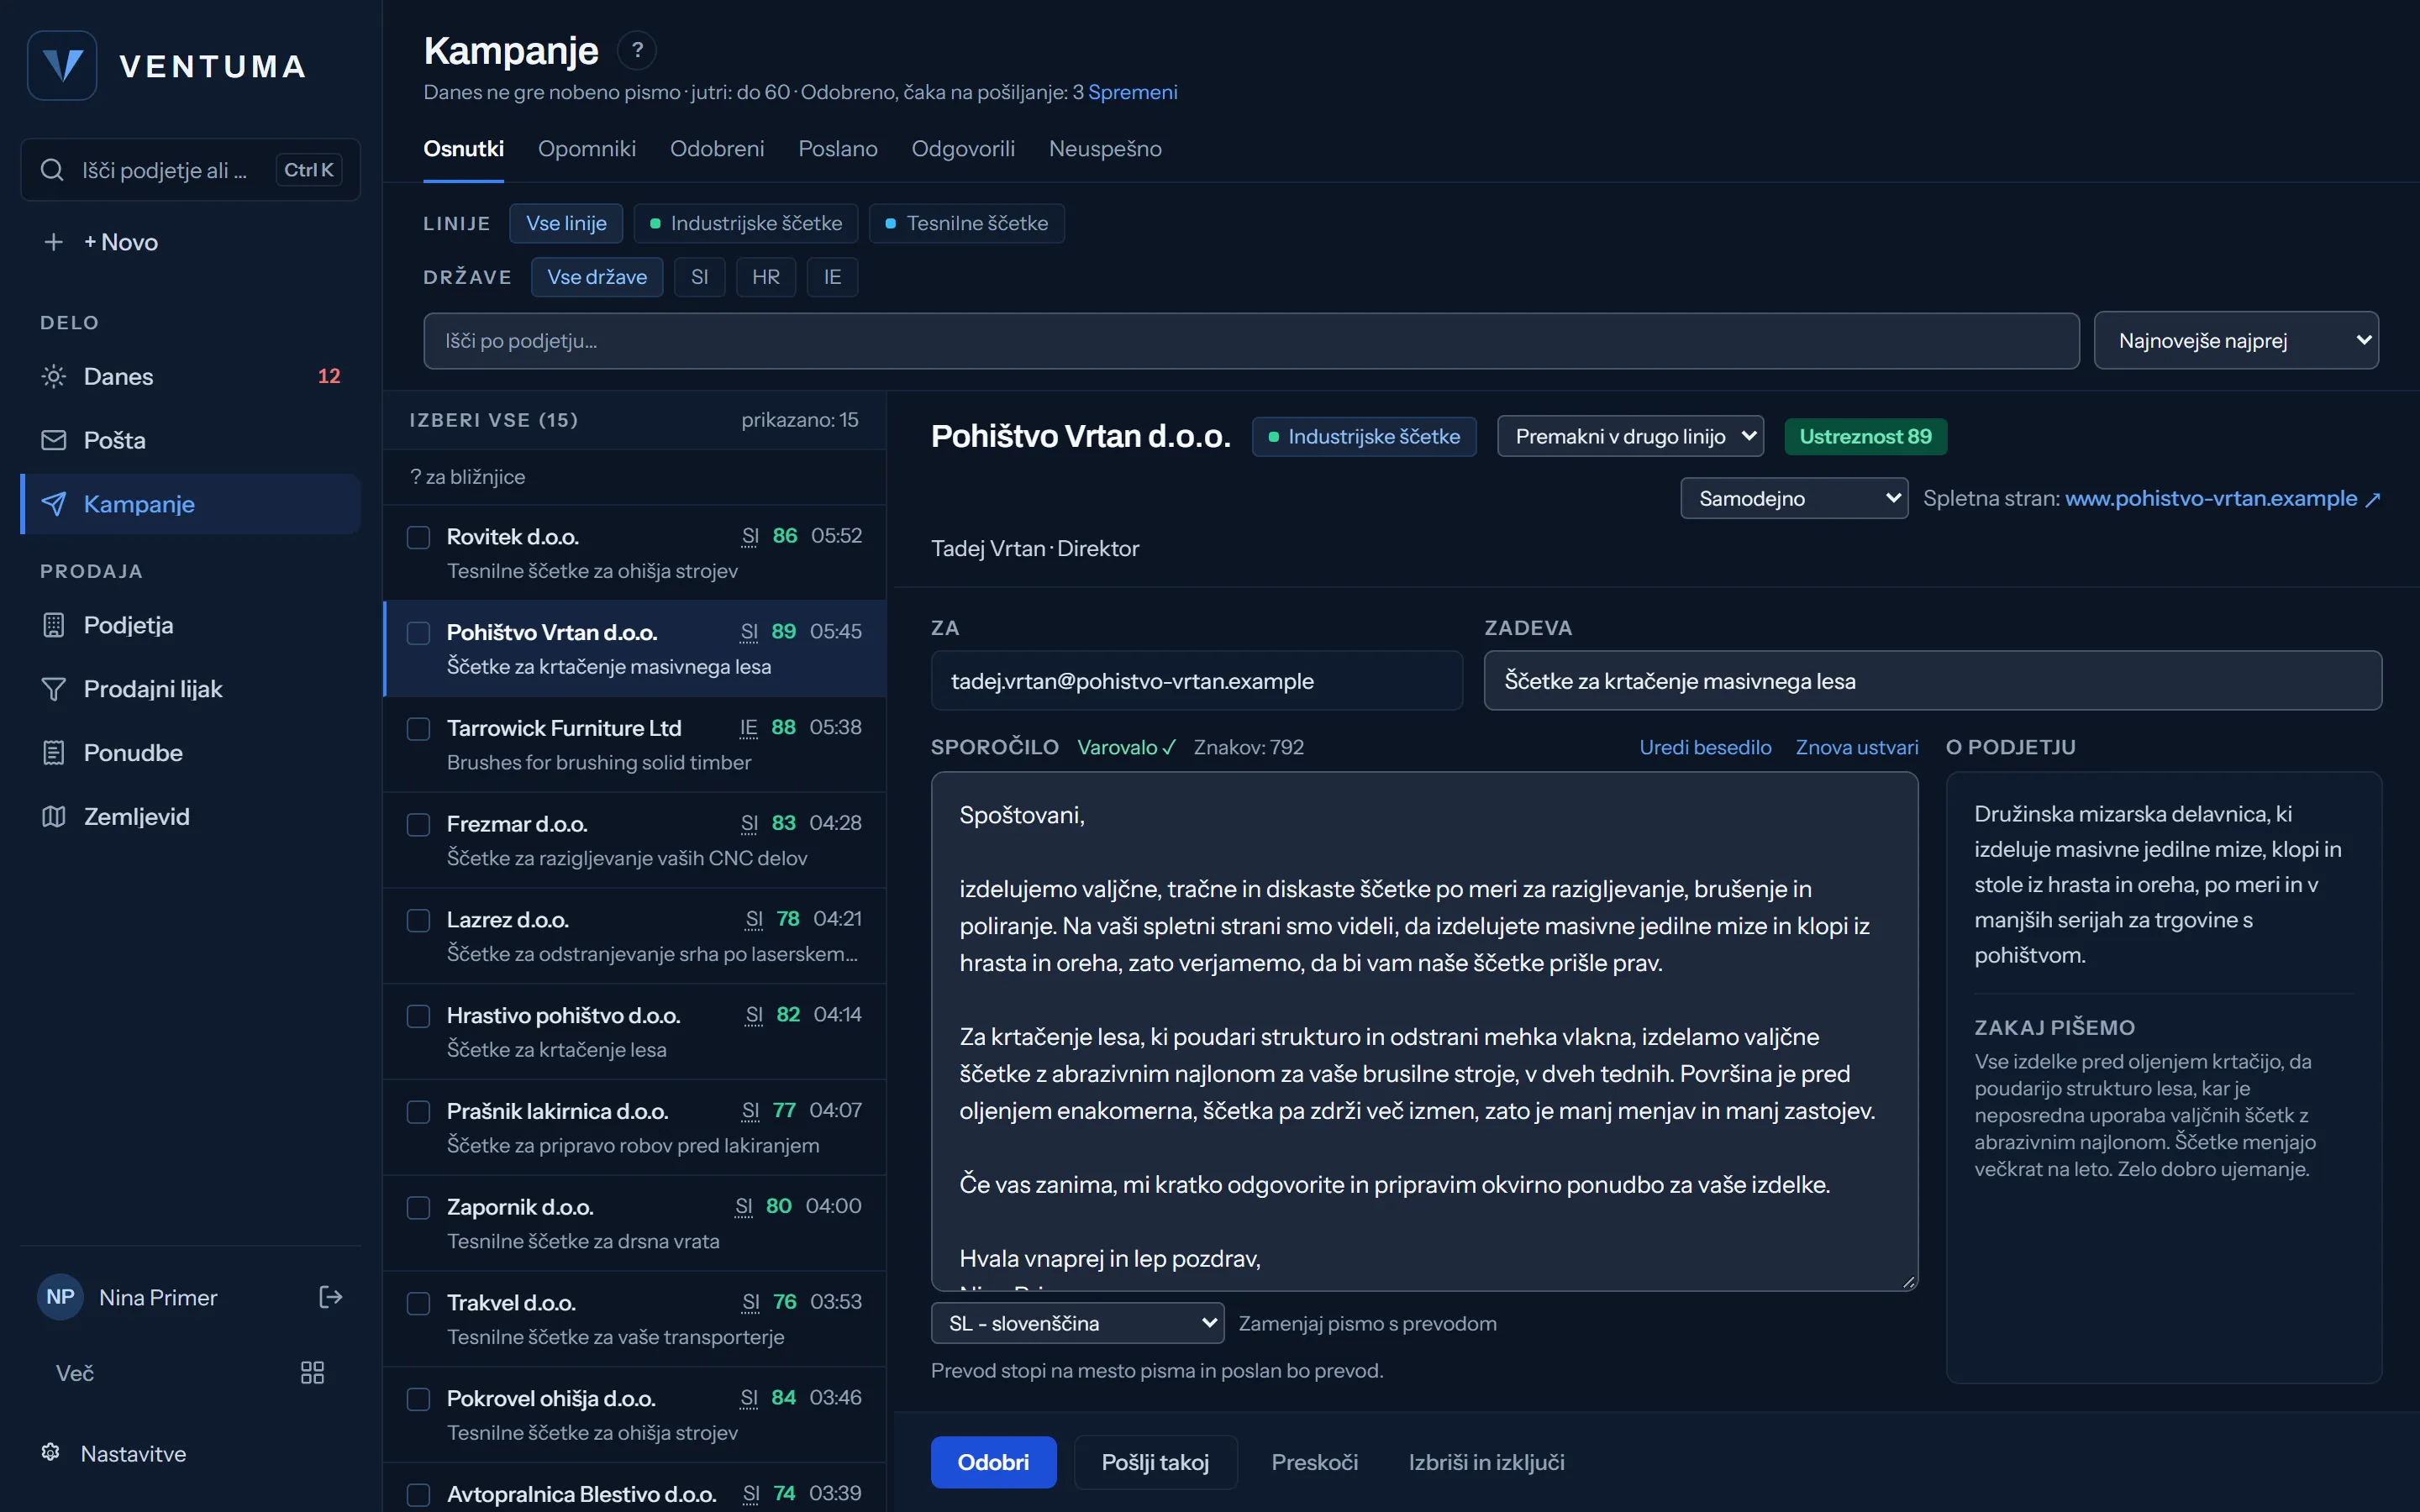Click Uredi besedilo link
2420x1512 pixels.
[x=1705, y=747]
